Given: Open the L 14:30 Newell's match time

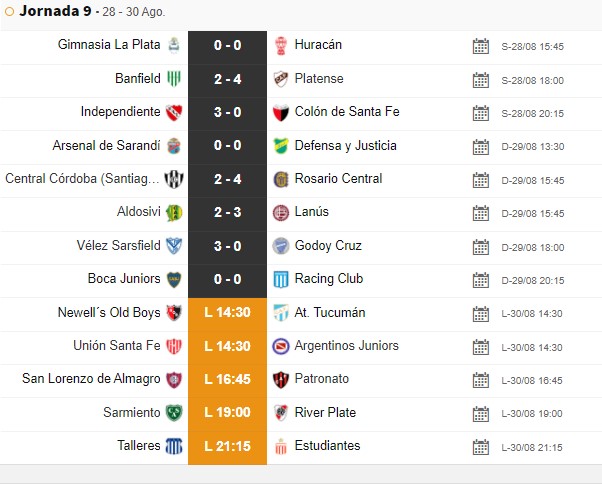Looking at the screenshot, I should click(227, 312).
